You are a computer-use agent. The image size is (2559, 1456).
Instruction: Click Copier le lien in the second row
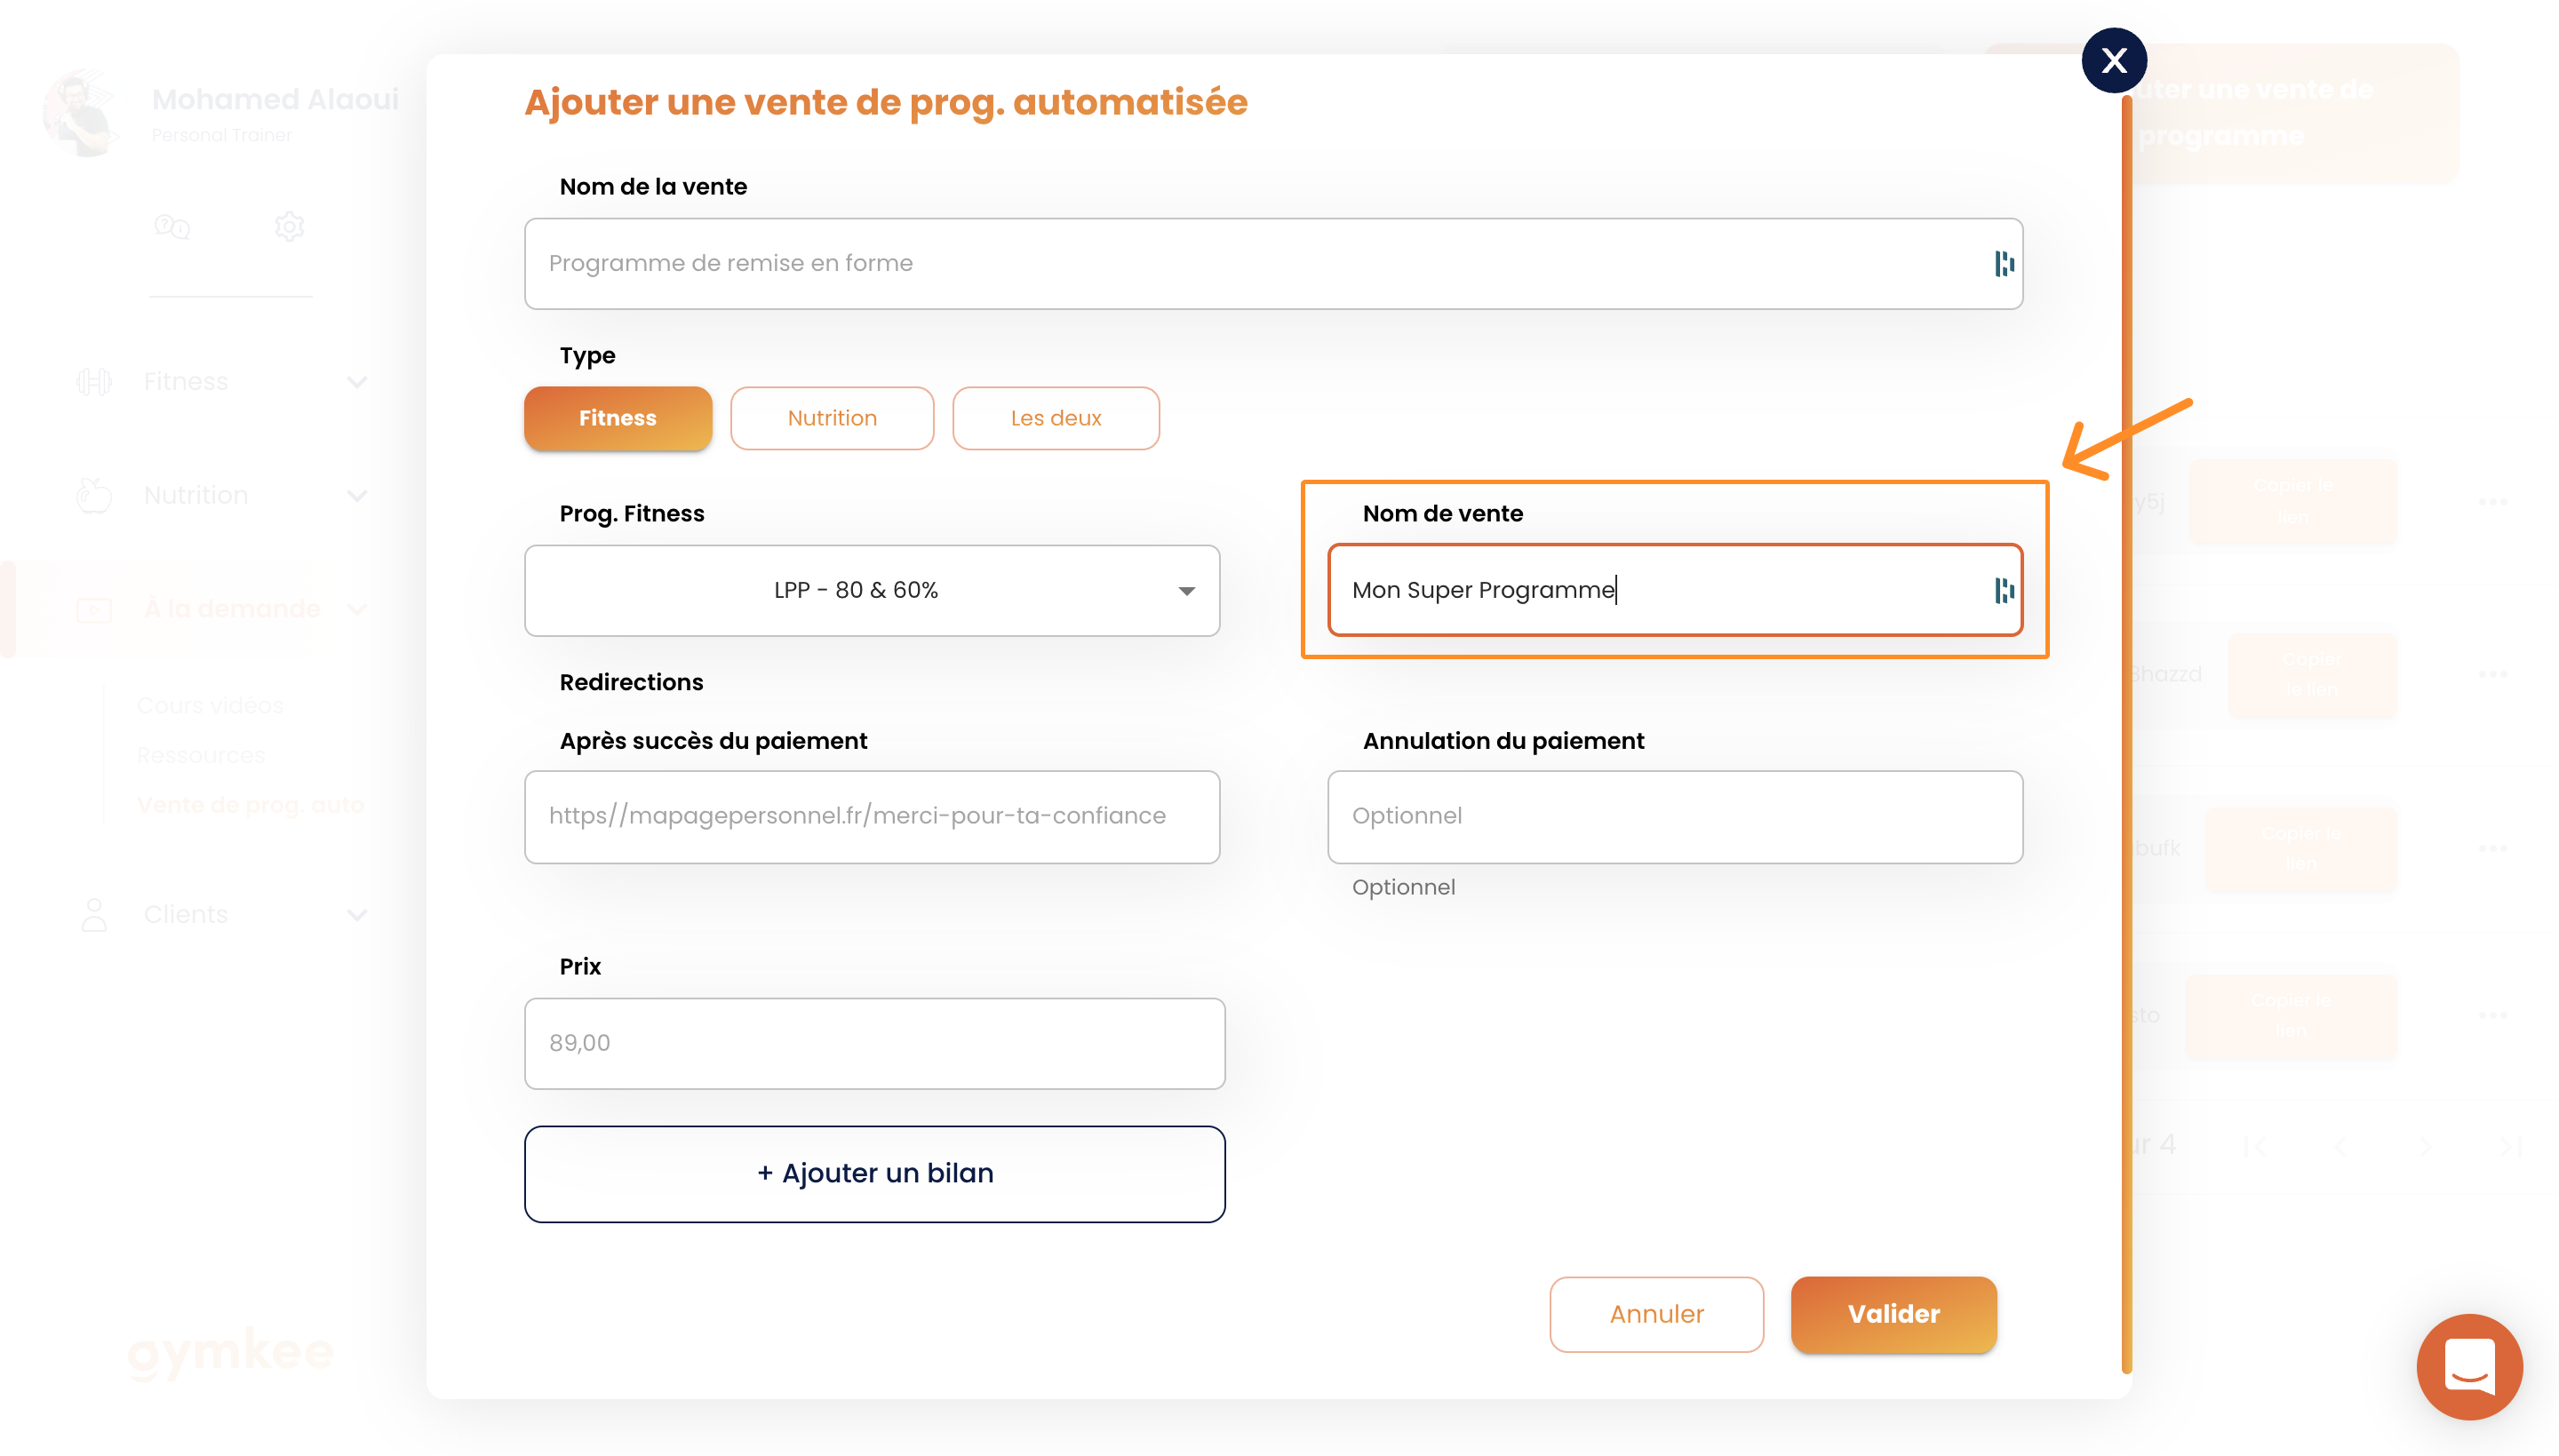coord(2311,674)
